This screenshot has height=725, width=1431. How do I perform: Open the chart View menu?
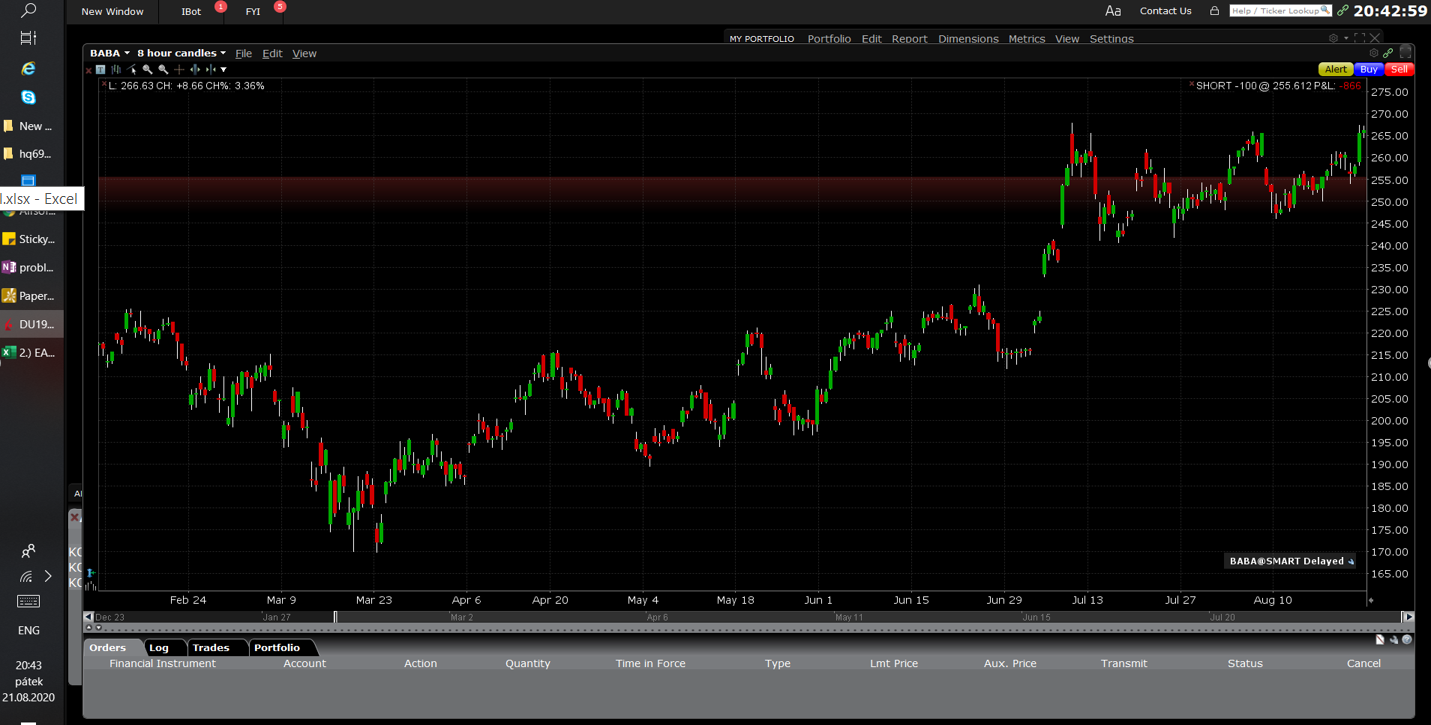click(x=304, y=53)
